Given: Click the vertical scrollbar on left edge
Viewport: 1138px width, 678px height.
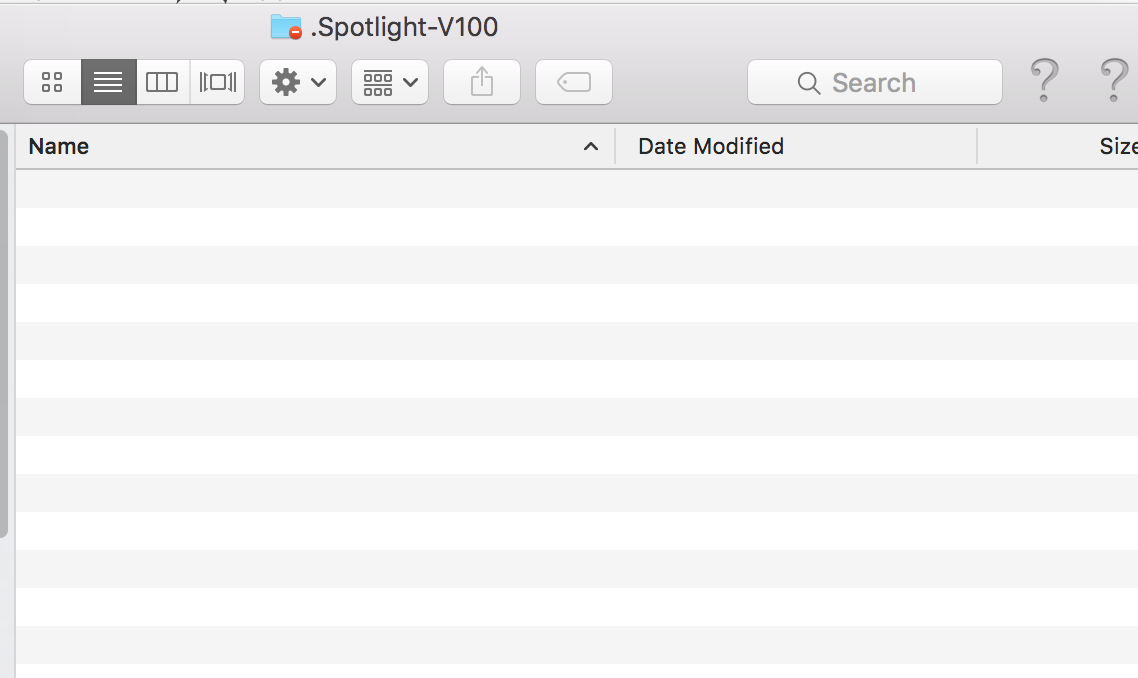Looking at the screenshot, I should pyautogui.click(x=4, y=330).
